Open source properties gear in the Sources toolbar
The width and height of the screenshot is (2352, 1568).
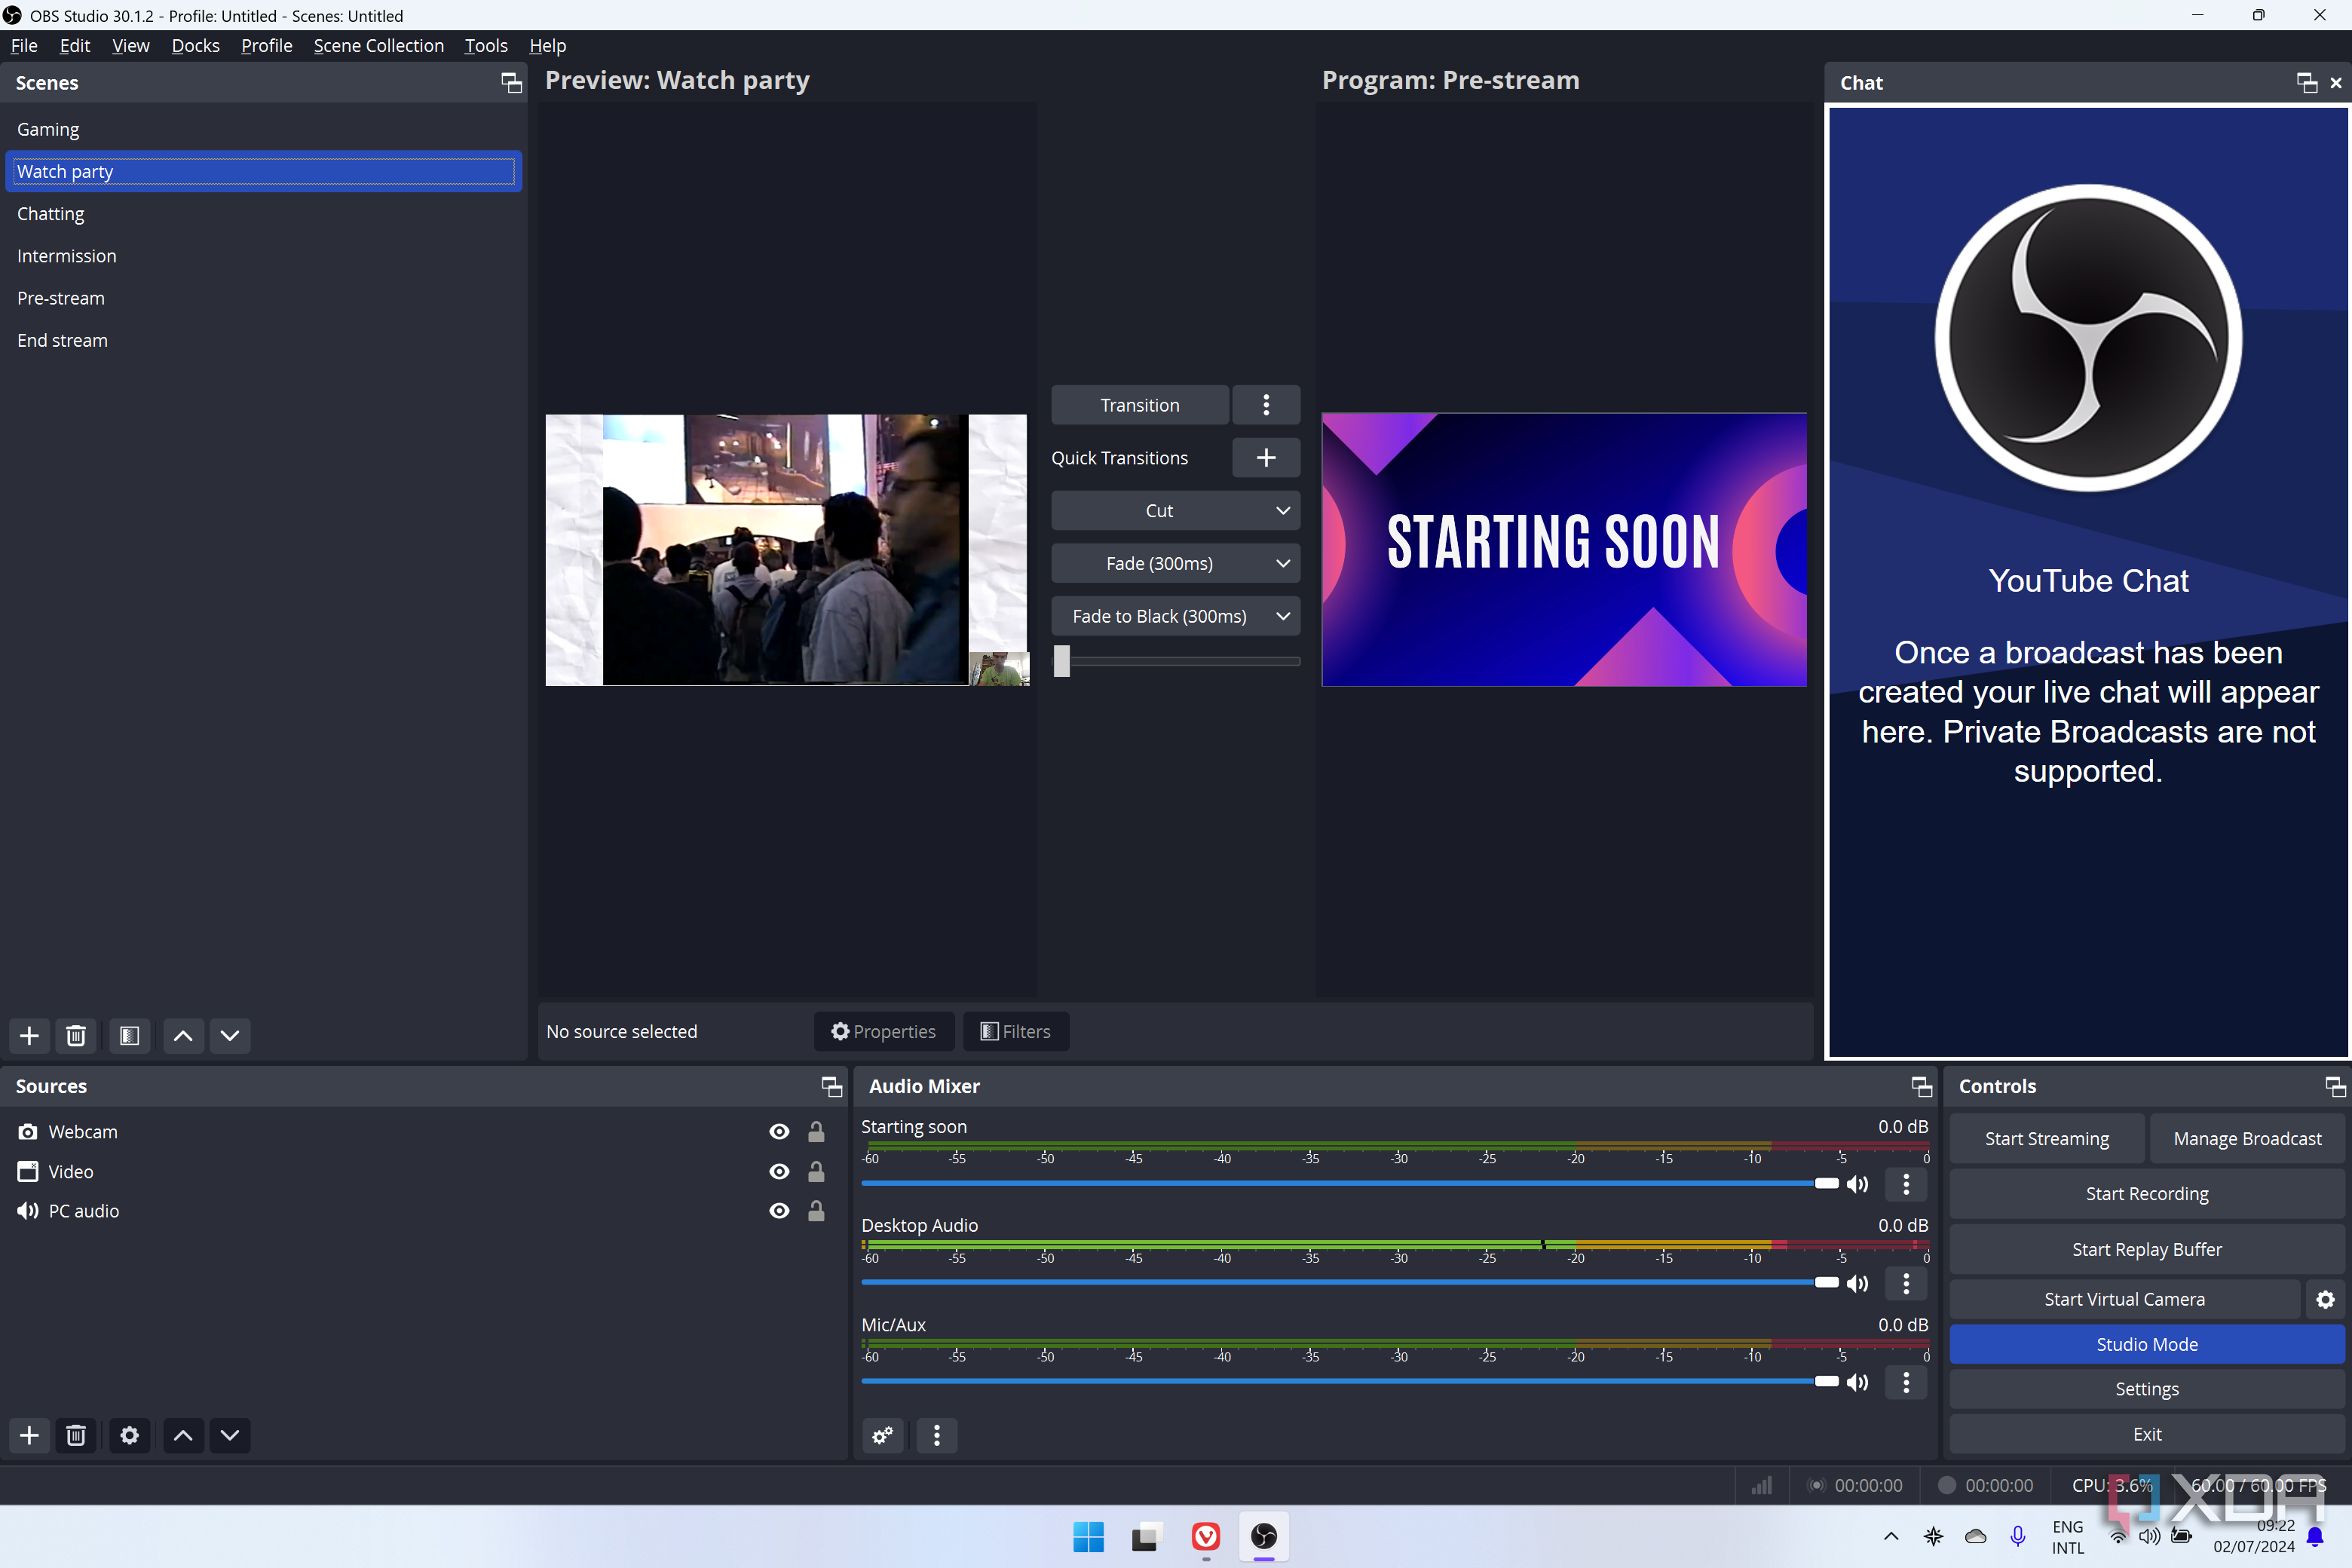coord(129,1435)
